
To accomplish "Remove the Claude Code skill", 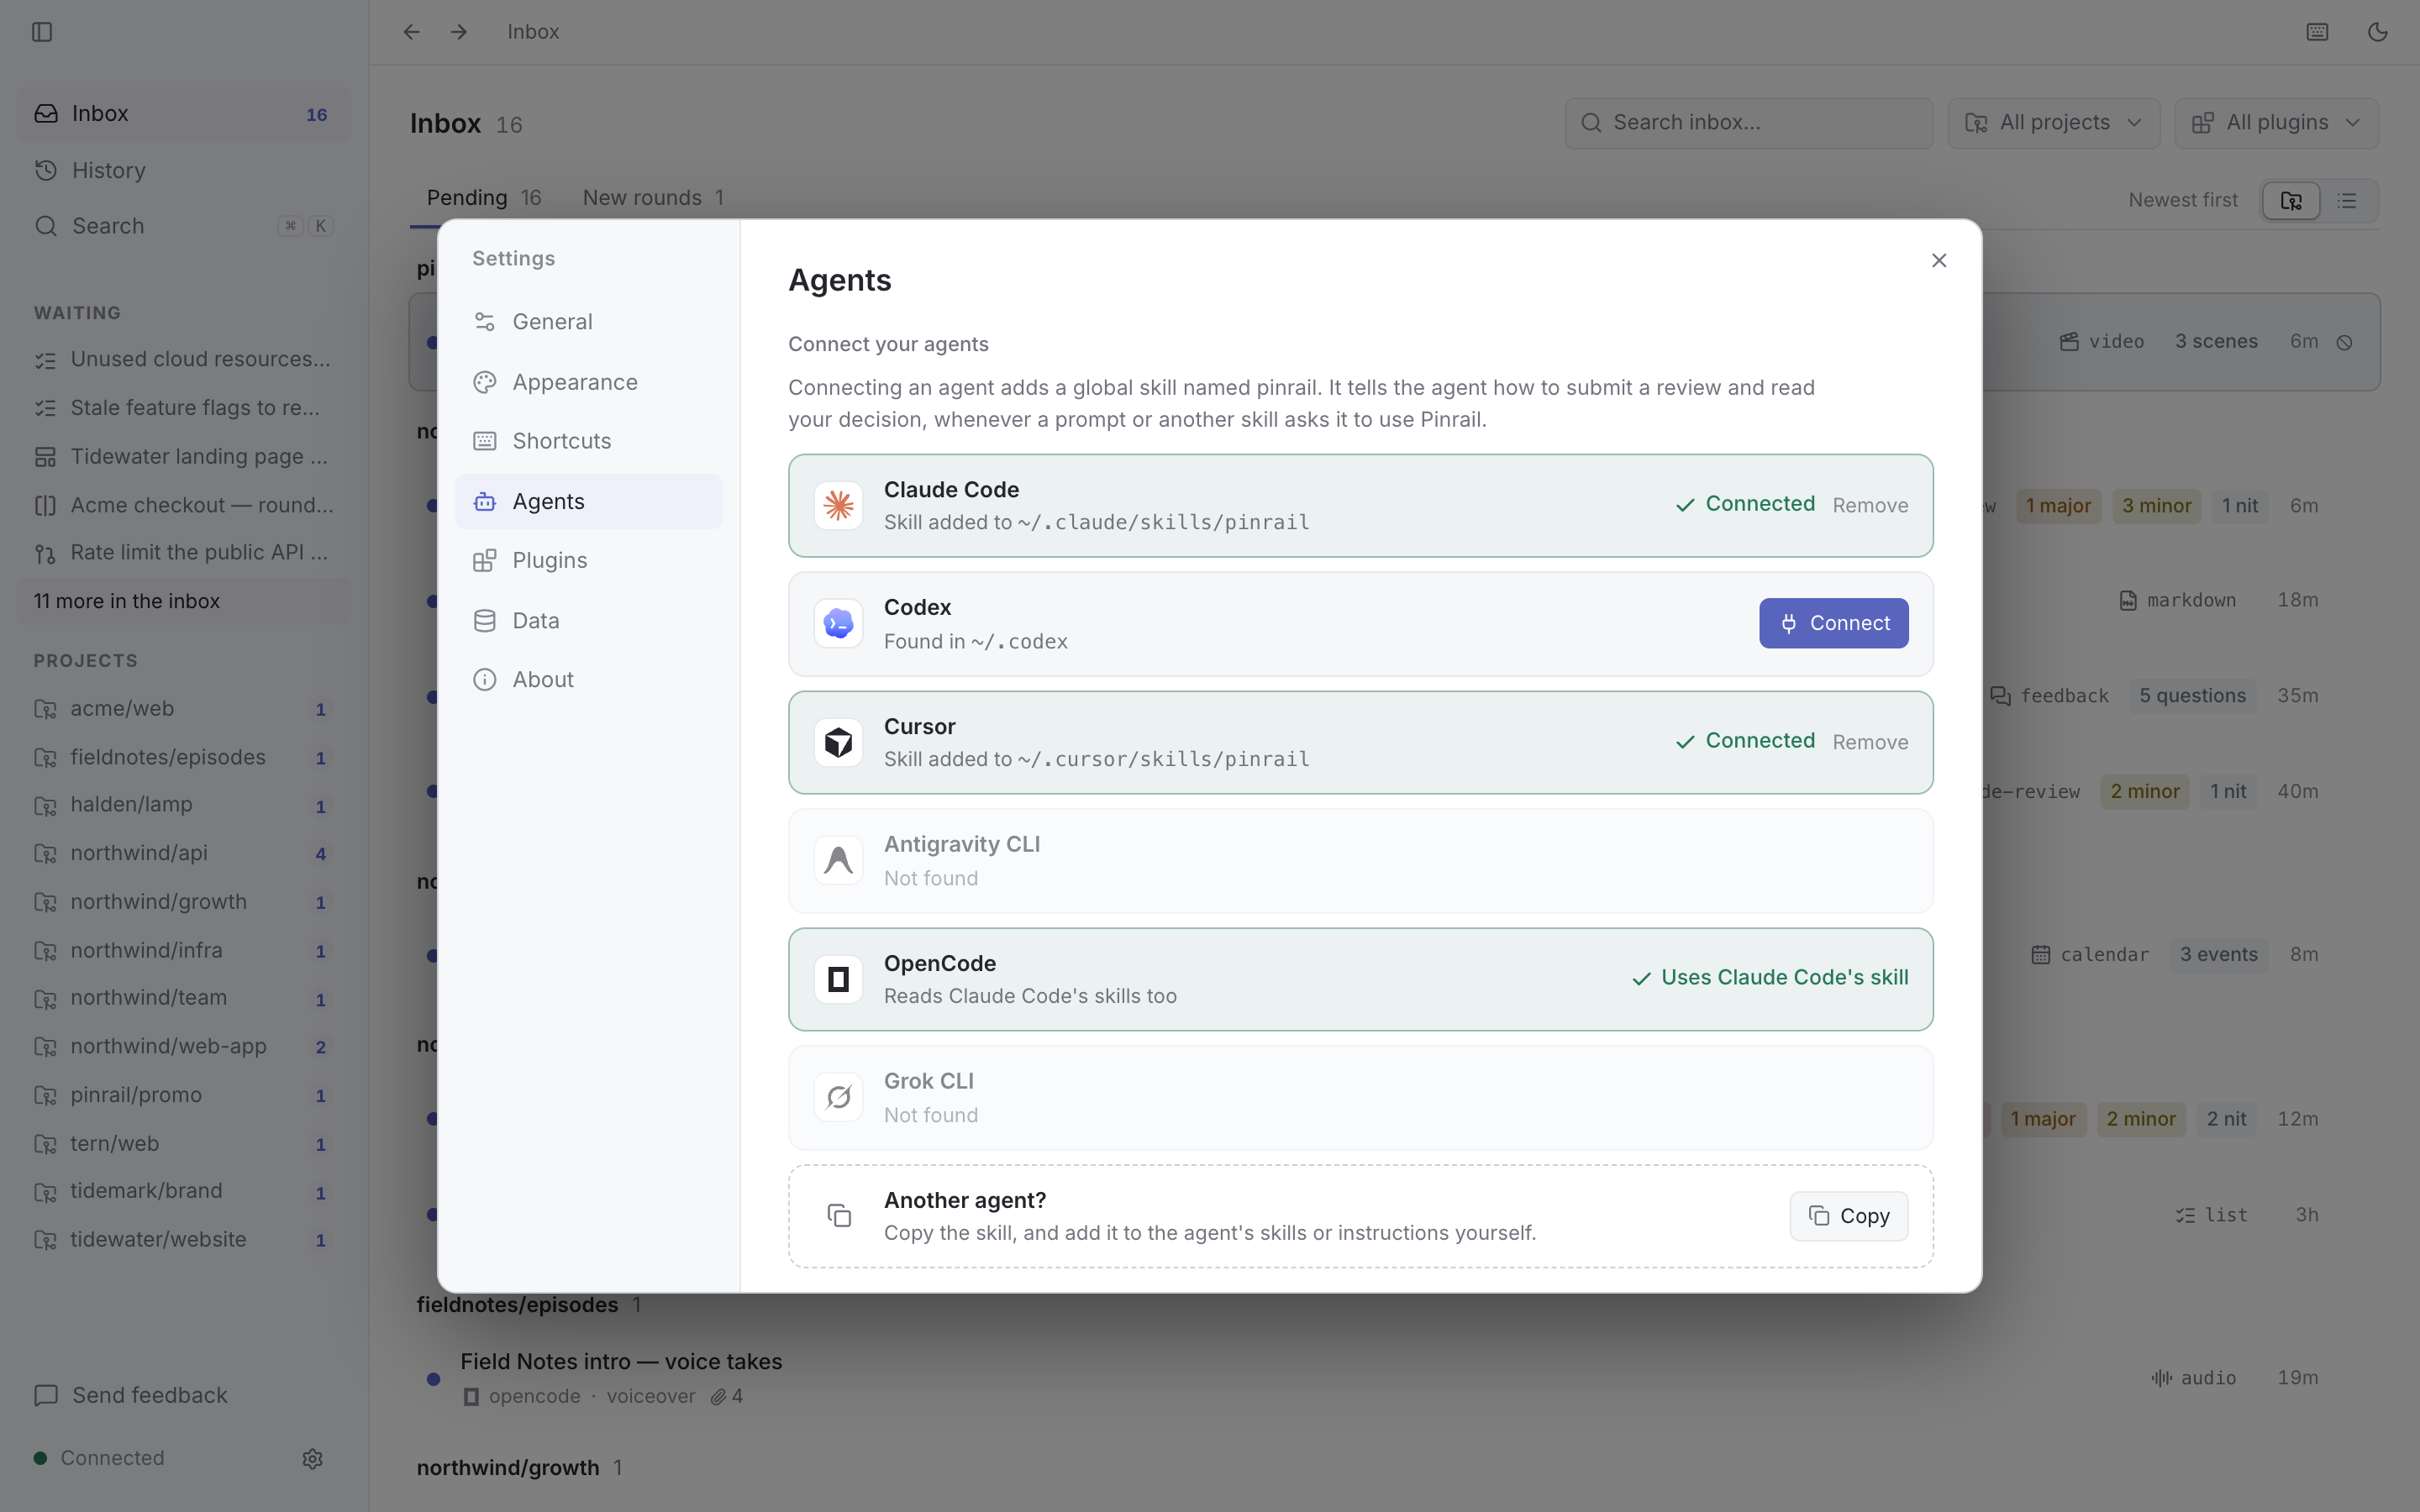I will (x=1870, y=505).
